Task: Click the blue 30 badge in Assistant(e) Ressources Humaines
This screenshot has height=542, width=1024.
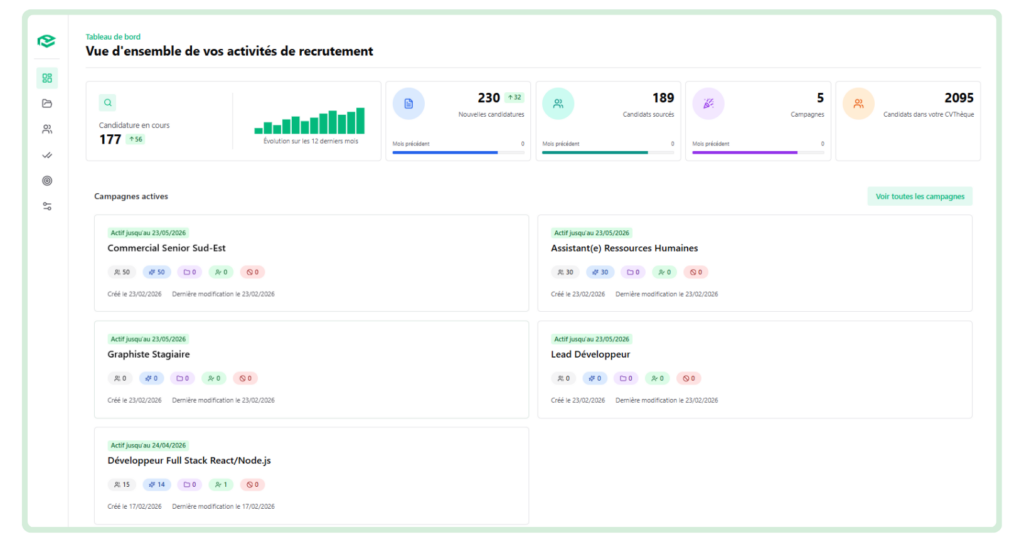Action: click(x=599, y=272)
